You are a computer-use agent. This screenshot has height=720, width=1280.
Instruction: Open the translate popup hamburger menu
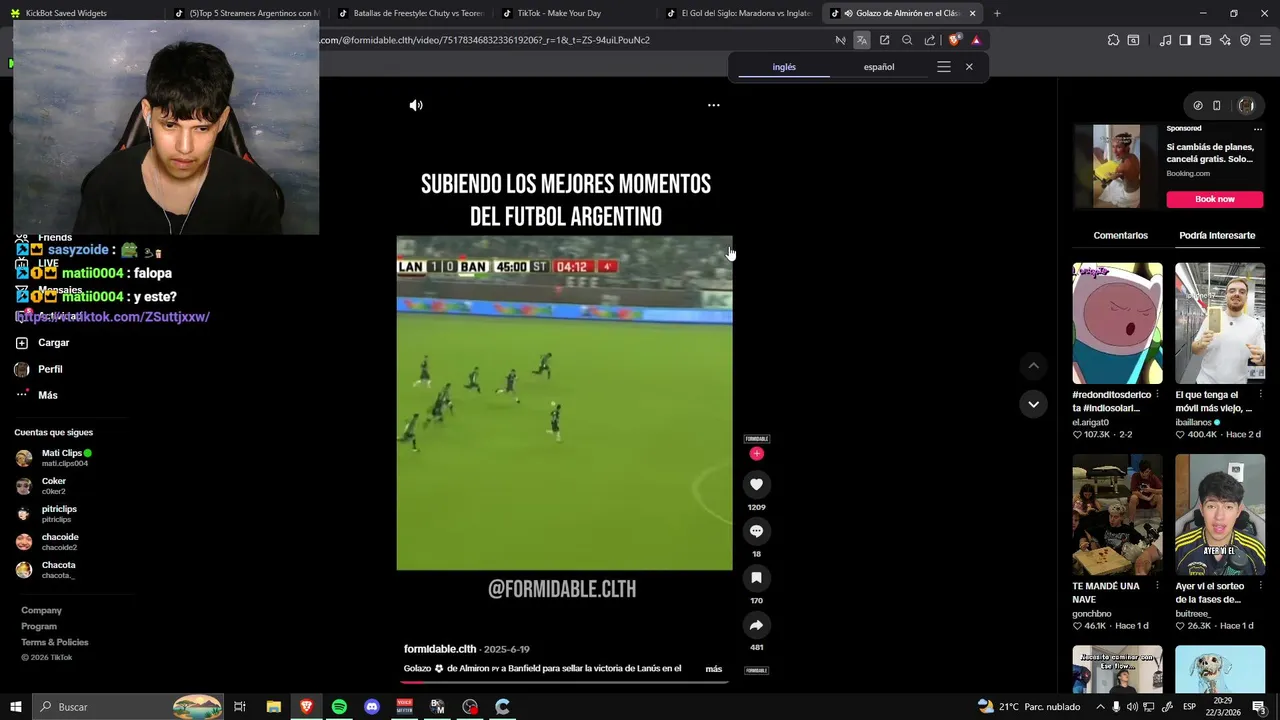tap(943, 67)
